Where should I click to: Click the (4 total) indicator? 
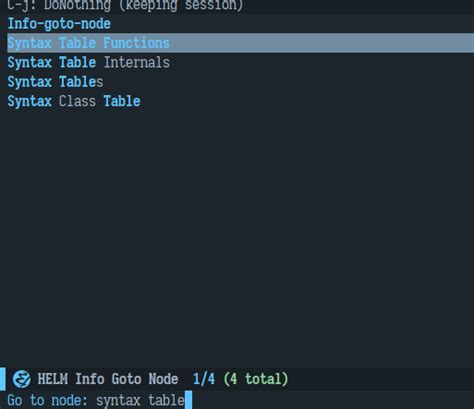(256, 379)
